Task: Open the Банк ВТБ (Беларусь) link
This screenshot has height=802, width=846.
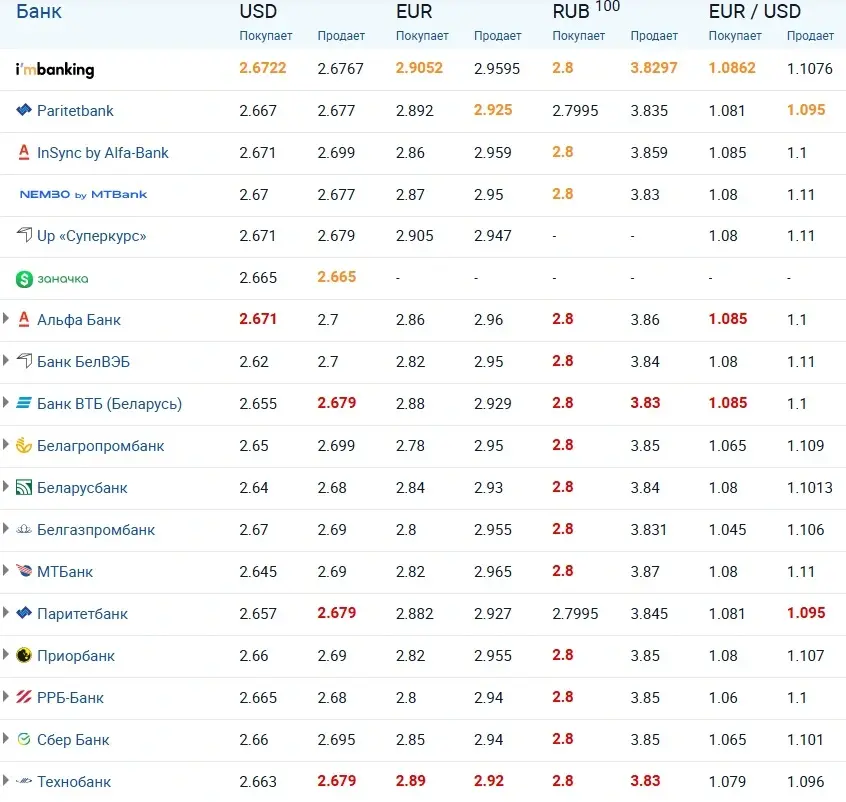Action: coord(110,404)
